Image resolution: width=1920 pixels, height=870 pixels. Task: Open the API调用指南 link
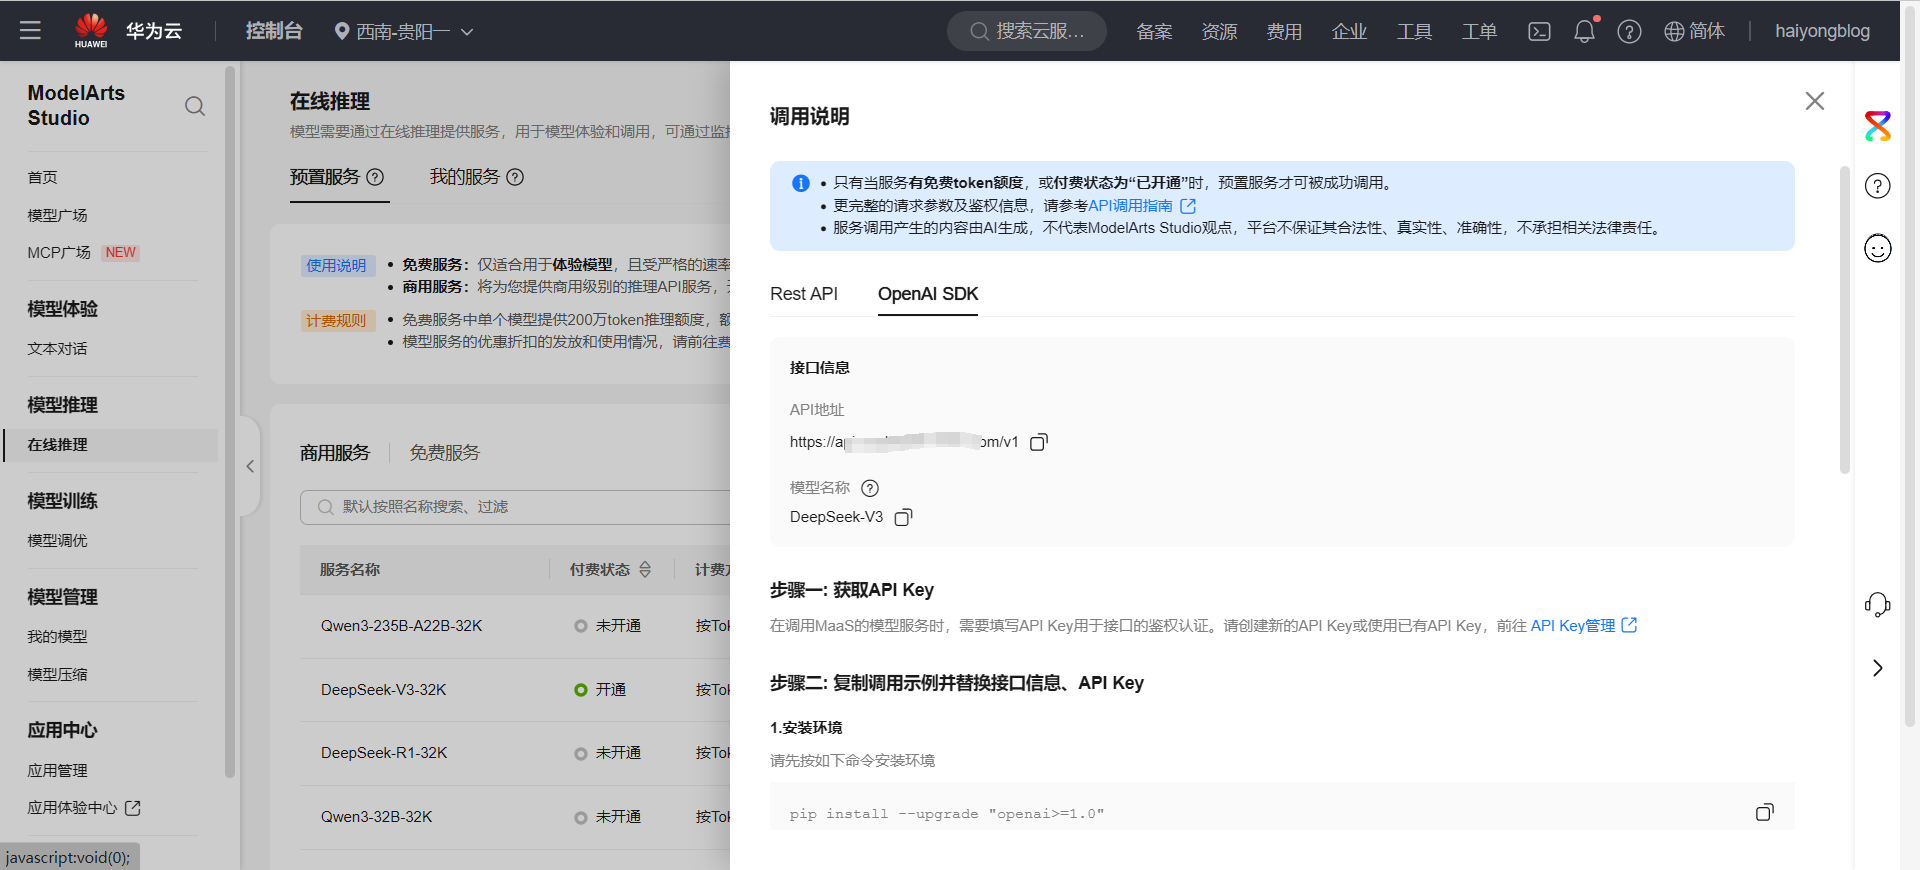1130,206
